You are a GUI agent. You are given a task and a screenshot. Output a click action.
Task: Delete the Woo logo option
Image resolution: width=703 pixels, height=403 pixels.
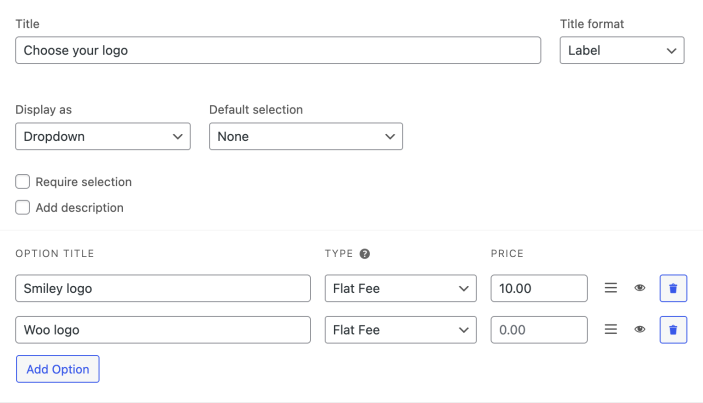[673, 330]
